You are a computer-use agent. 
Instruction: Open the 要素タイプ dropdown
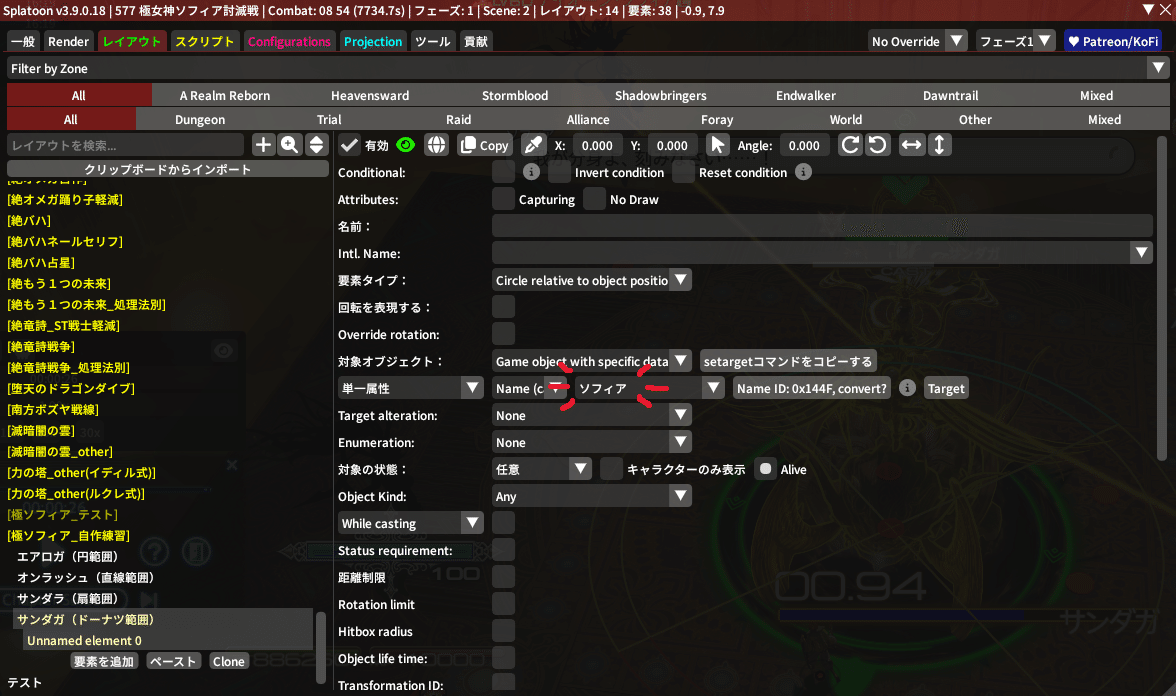pos(593,281)
